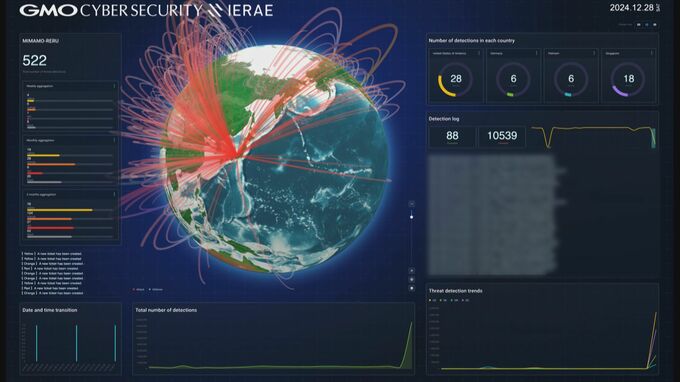Click the play icon under the globe slider

[x=412, y=271]
